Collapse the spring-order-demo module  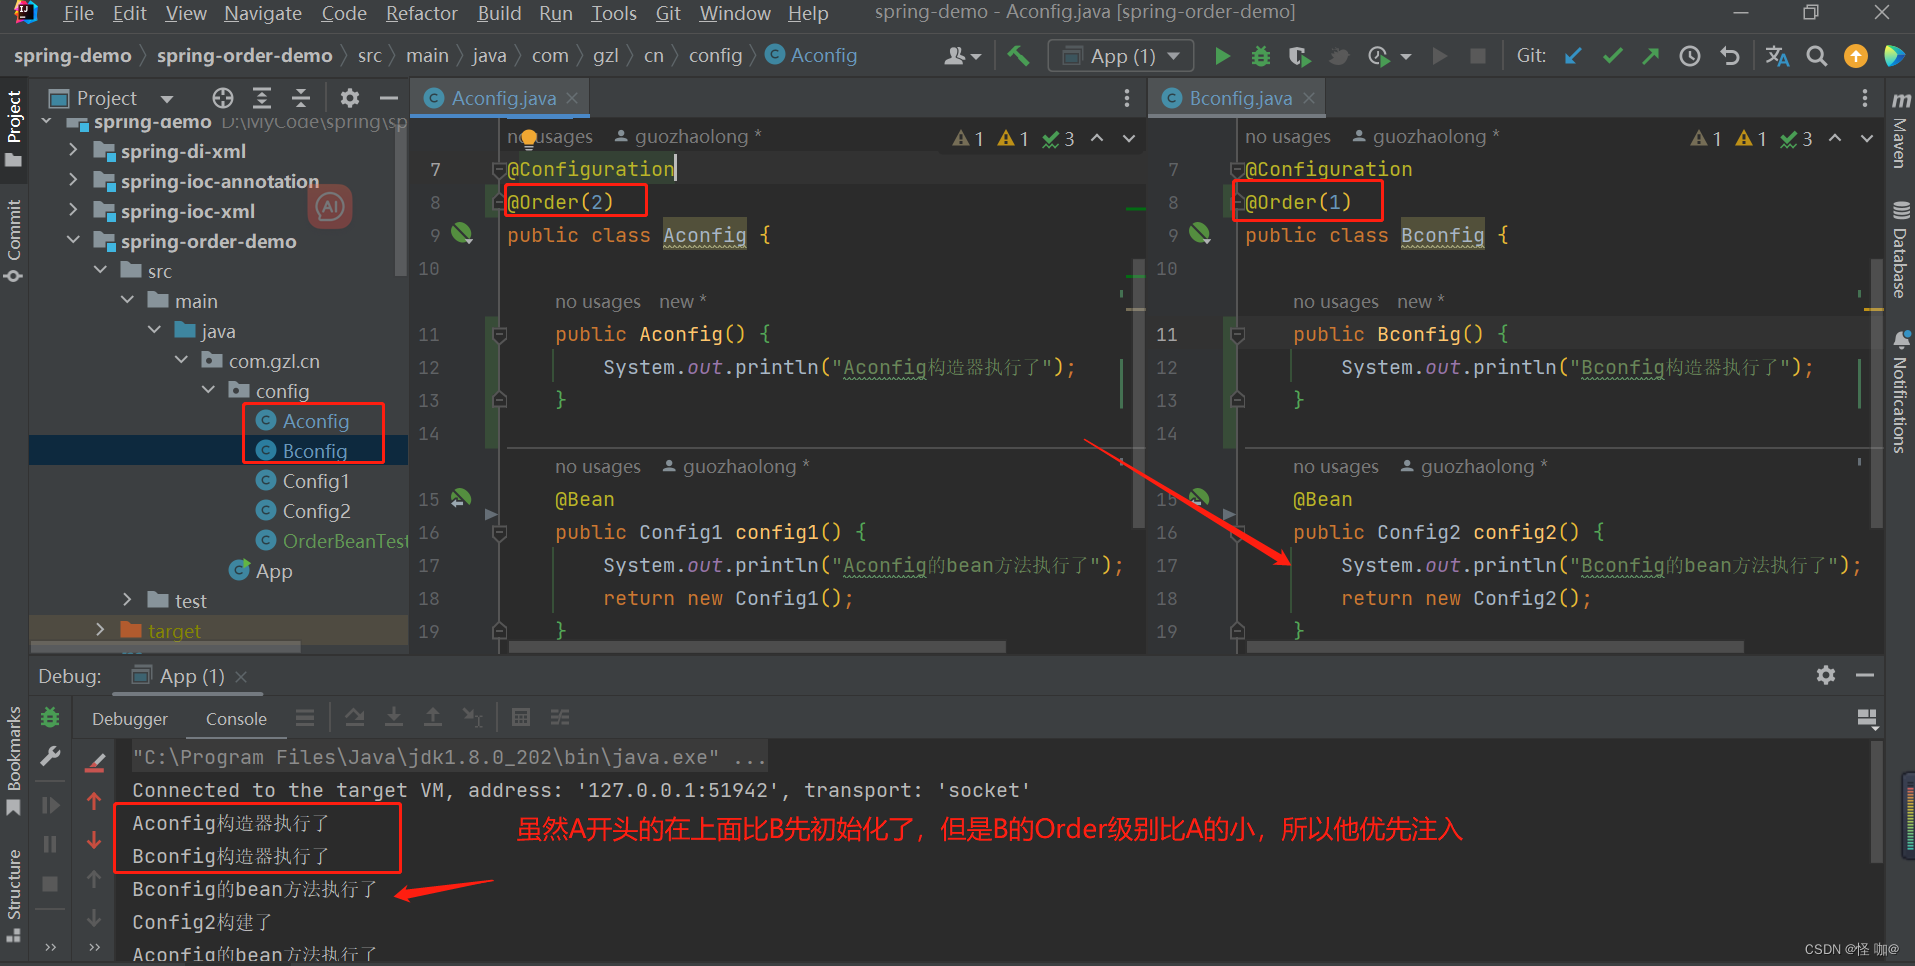[73, 241]
